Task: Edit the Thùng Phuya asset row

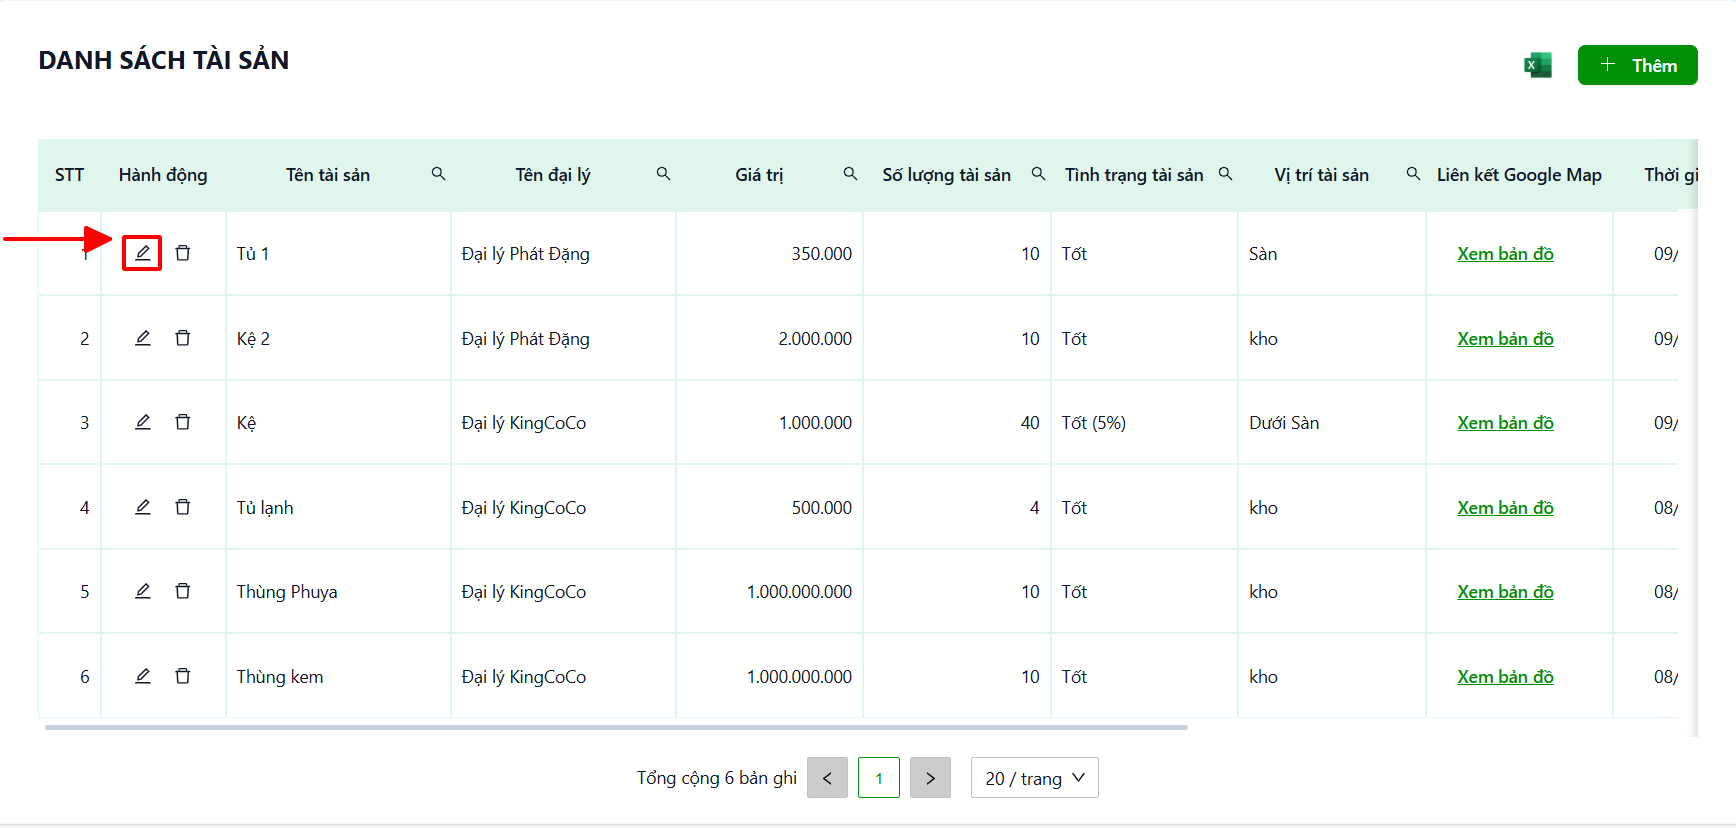Action: pos(143,591)
